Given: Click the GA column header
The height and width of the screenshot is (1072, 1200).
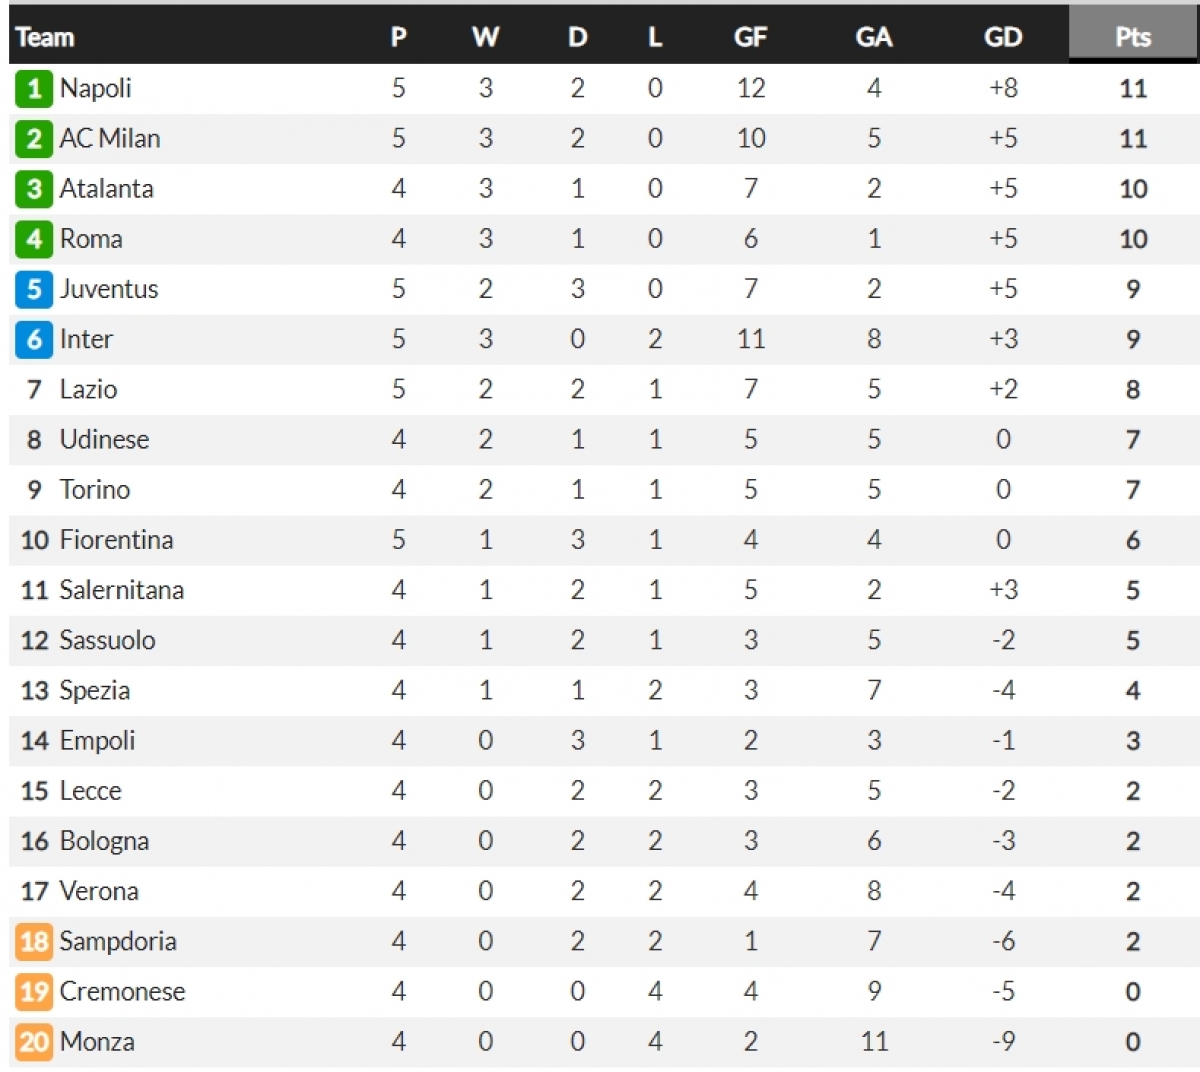Looking at the screenshot, I should tap(874, 37).
